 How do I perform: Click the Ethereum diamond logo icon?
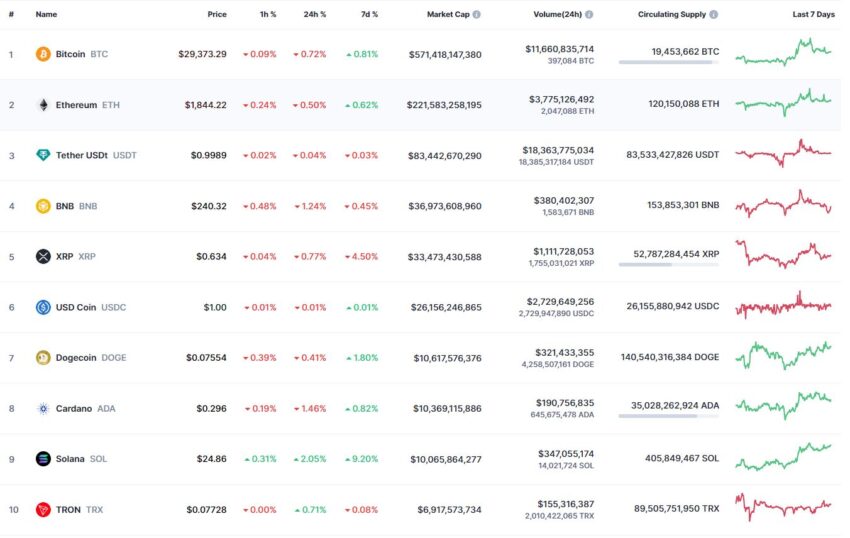(43, 105)
